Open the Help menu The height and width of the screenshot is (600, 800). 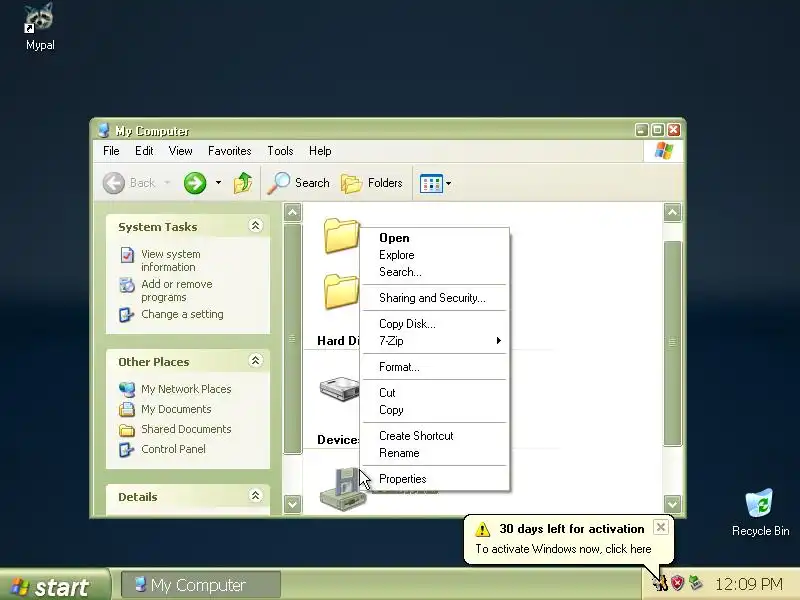point(320,151)
